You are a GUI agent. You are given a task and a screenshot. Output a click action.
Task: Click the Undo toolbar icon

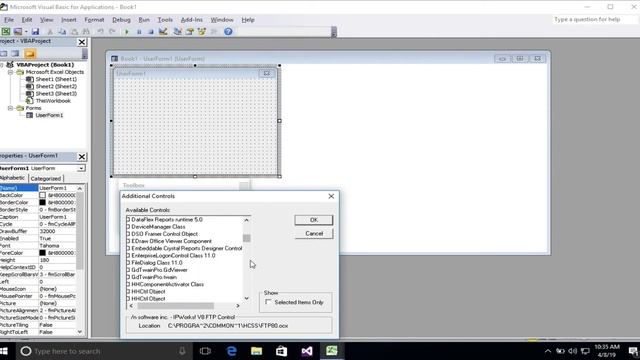click(x=100, y=31)
